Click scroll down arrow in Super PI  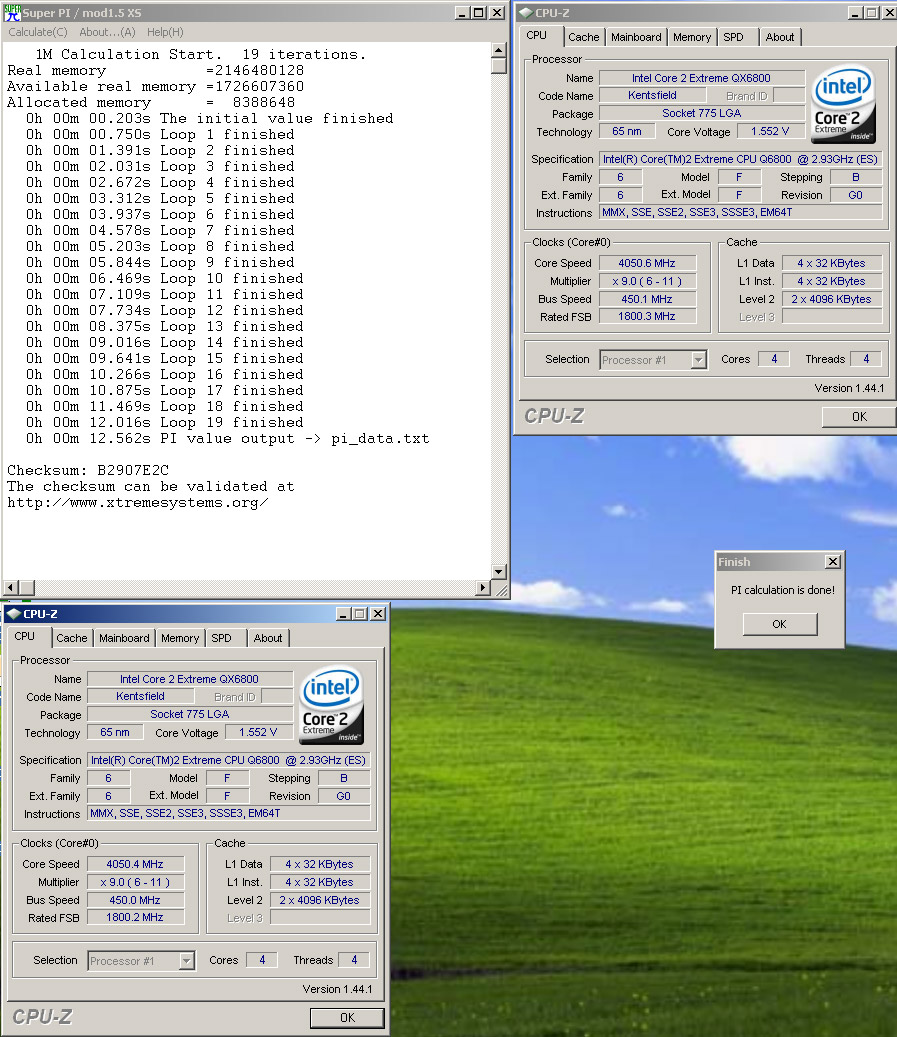tap(499, 571)
